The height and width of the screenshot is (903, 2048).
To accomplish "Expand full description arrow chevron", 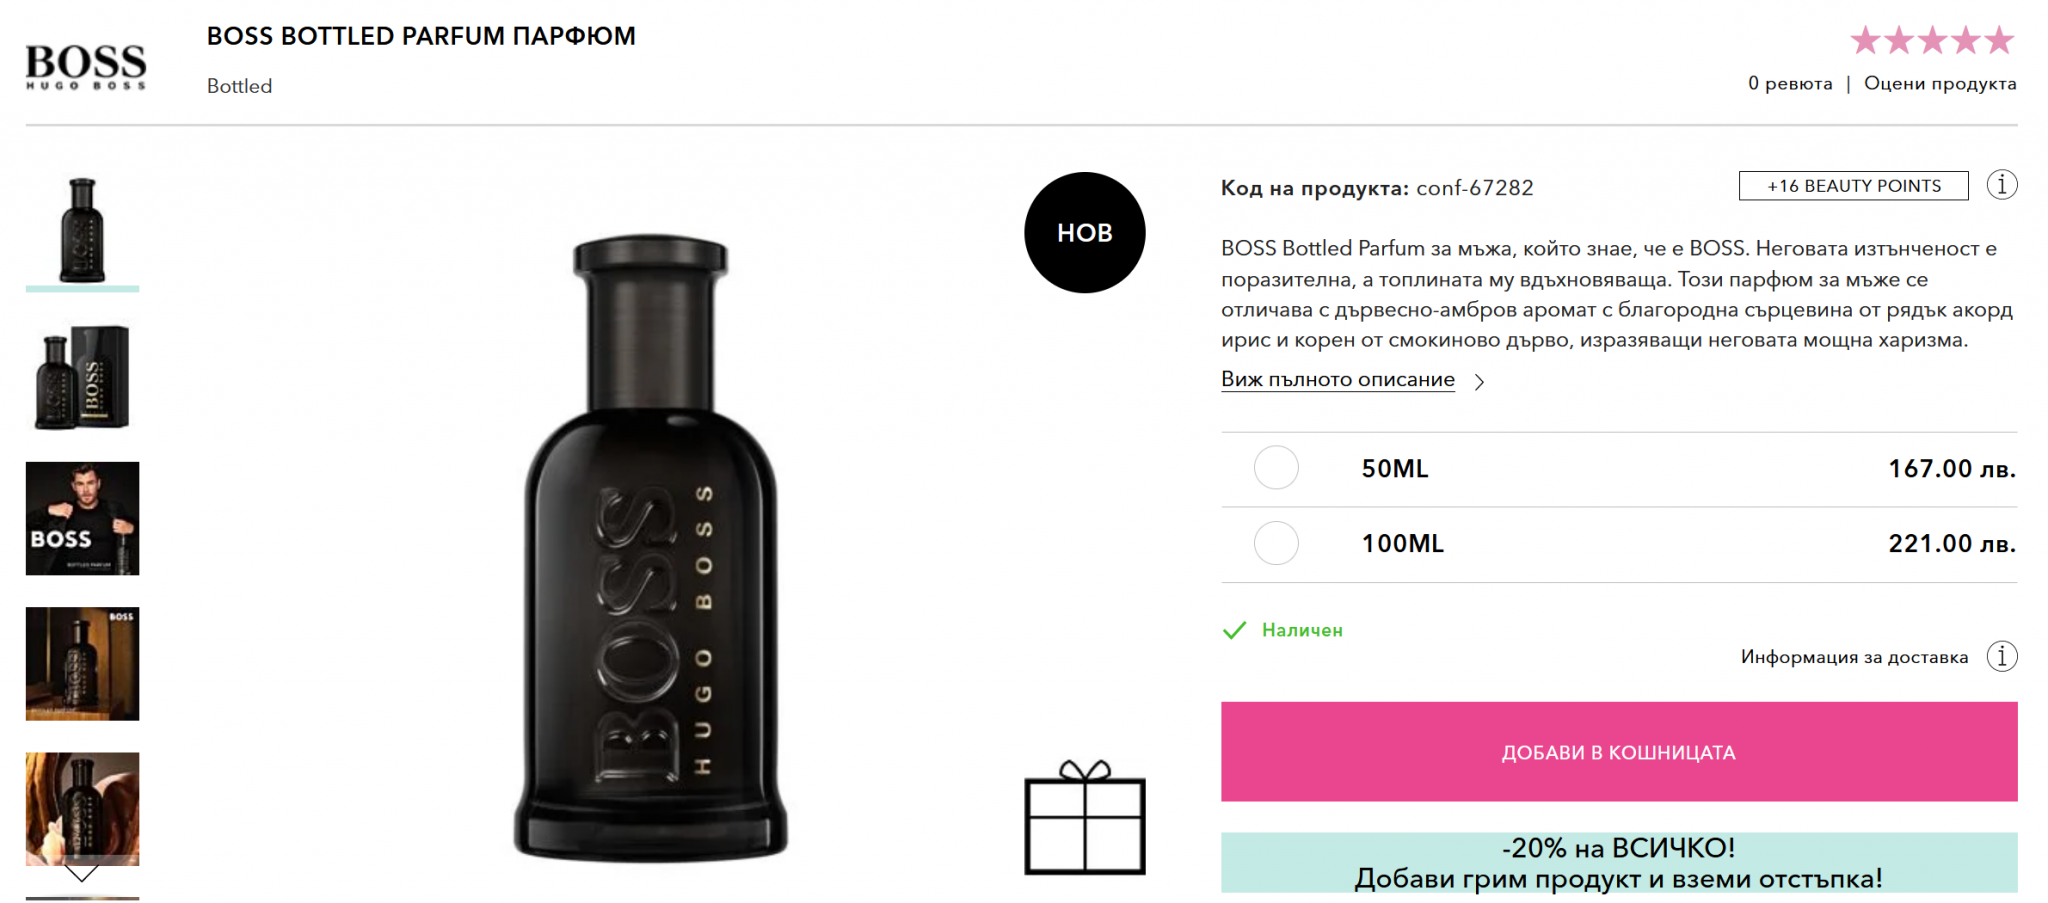I will pyautogui.click(x=1480, y=382).
